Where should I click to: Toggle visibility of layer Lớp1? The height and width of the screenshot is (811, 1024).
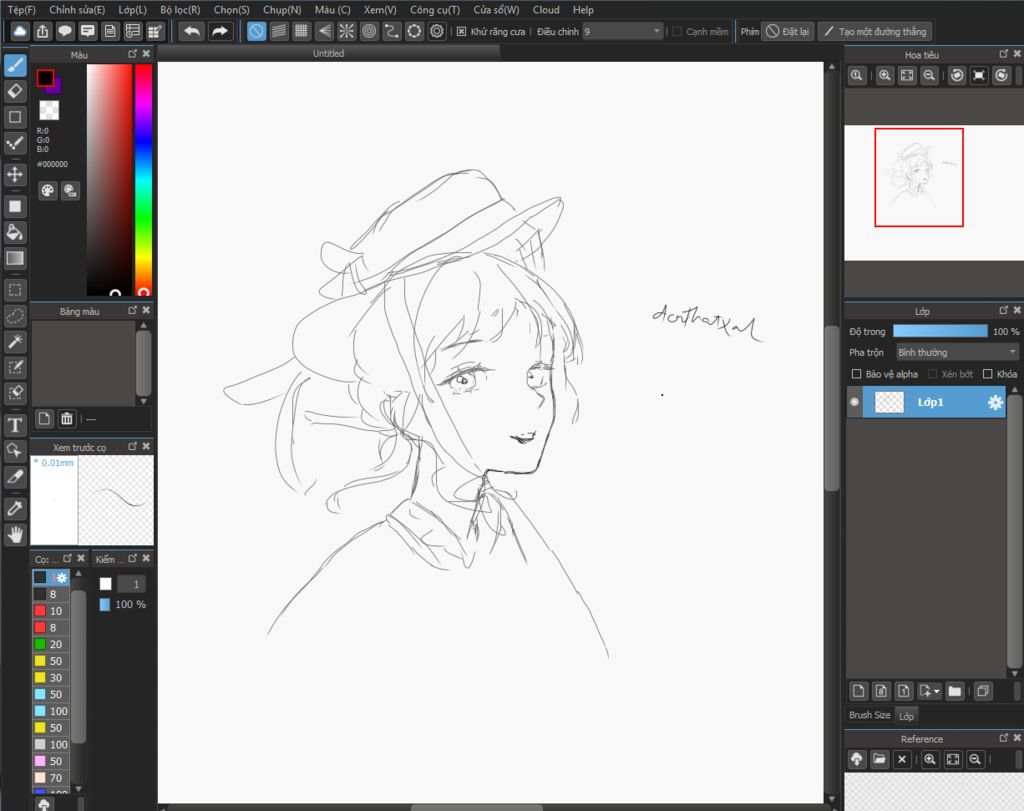pyautogui.click(x=854, y=402)
